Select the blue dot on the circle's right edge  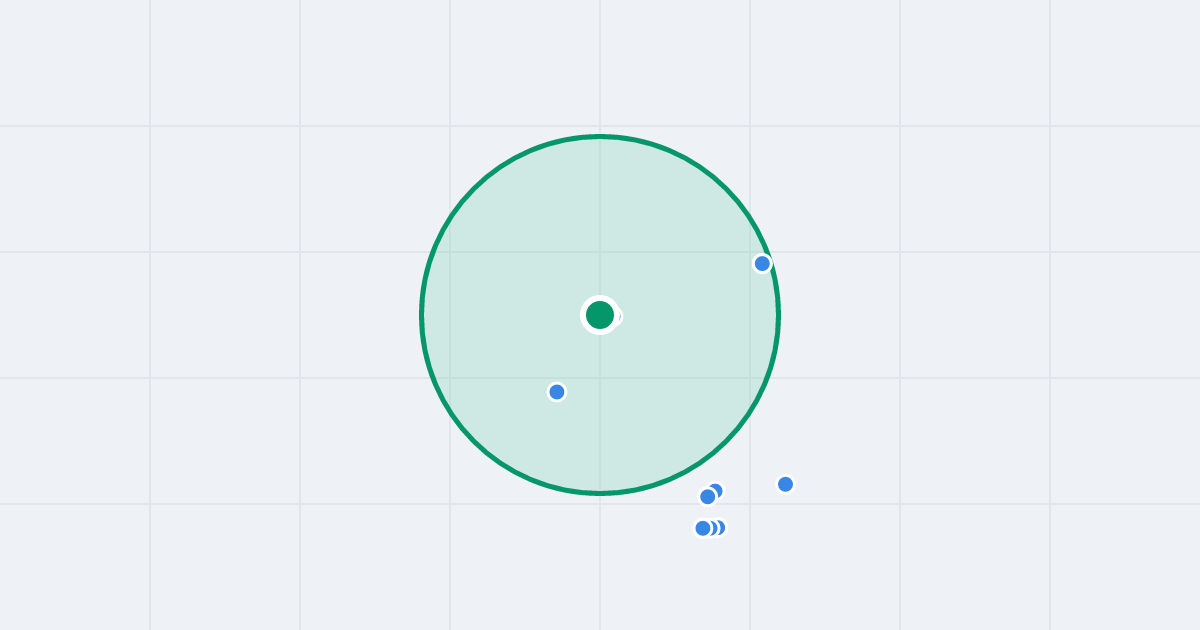pyautogui.click(x=762, y=263)
